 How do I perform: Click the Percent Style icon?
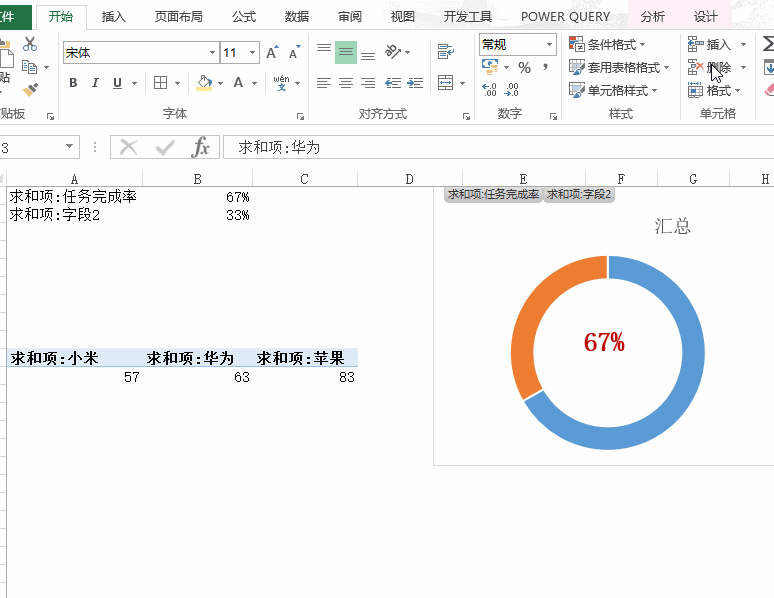[x=524, y=68]
